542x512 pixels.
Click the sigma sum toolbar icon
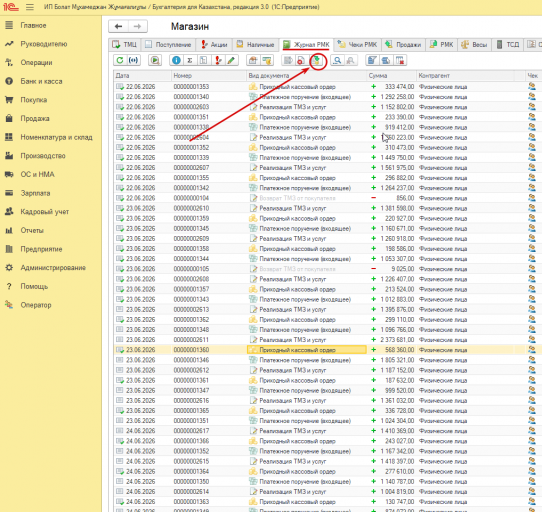click(190, 60)
